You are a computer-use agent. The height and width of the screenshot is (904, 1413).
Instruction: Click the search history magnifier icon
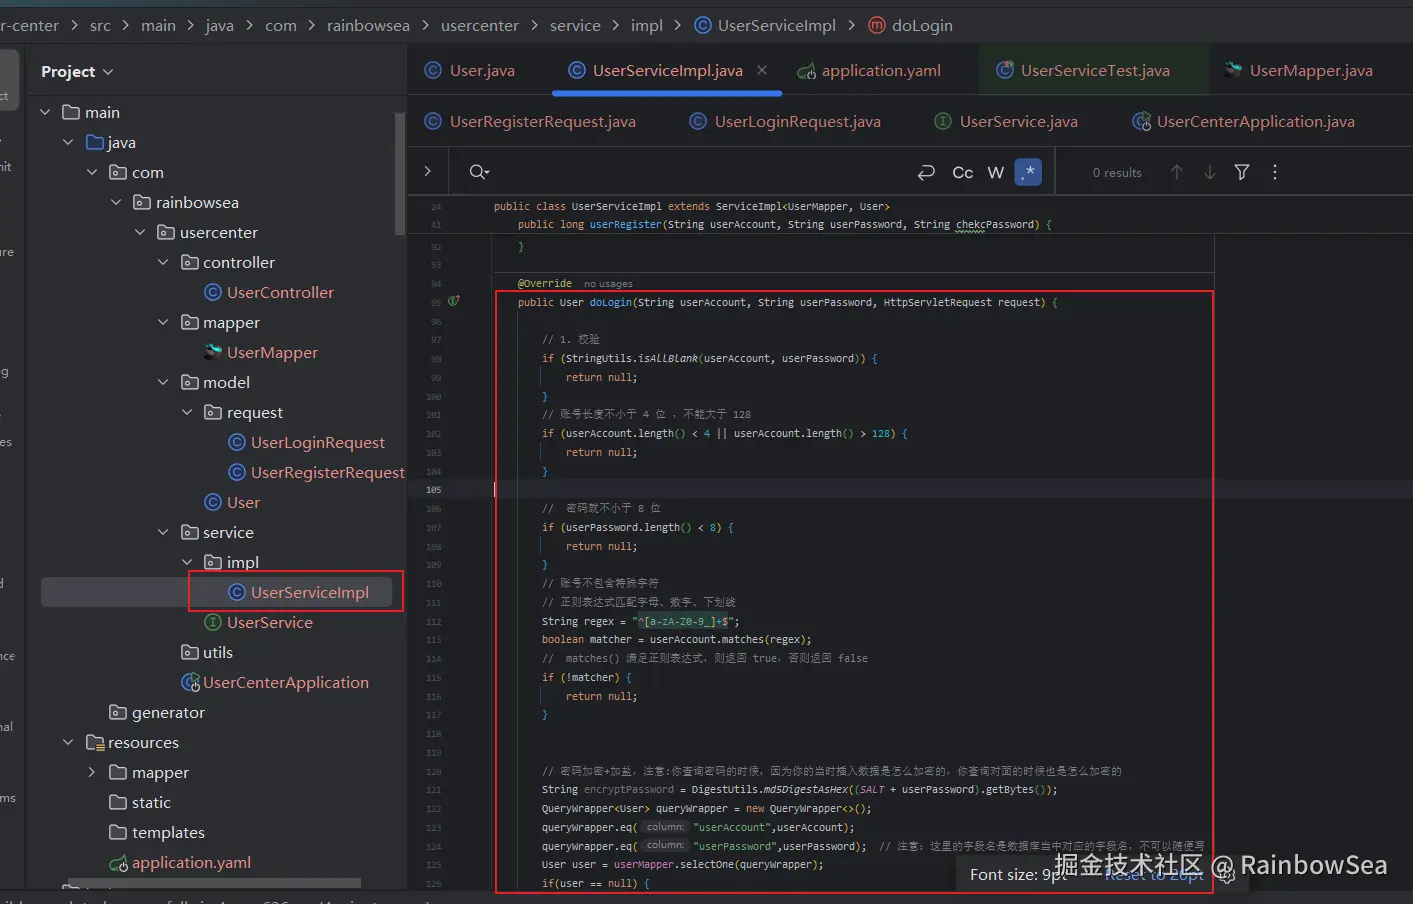coord(479,172)
